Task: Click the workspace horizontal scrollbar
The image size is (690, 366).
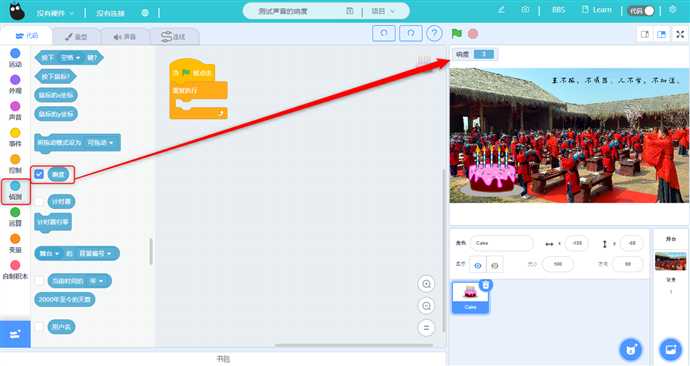Action: coord(354,345)
